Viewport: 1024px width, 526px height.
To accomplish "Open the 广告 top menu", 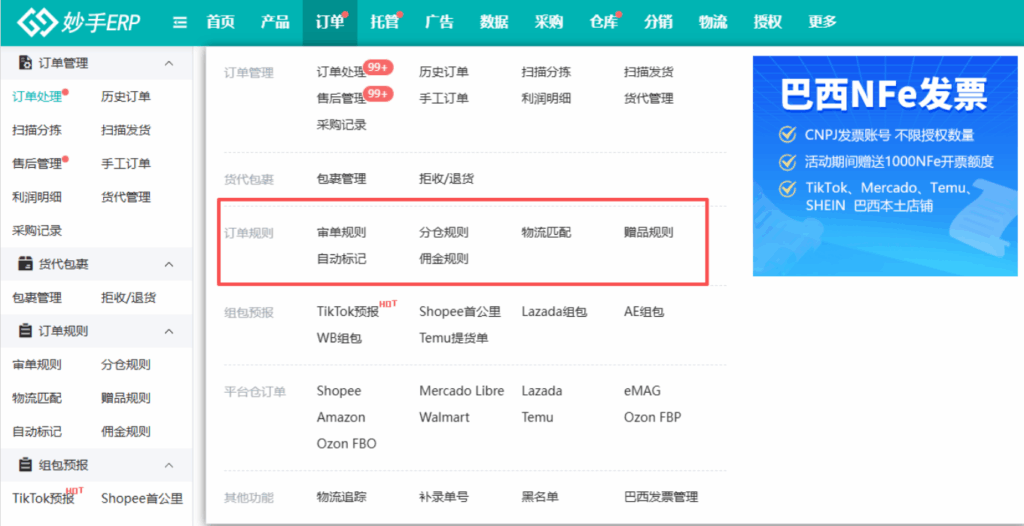I will coord(439,22).
